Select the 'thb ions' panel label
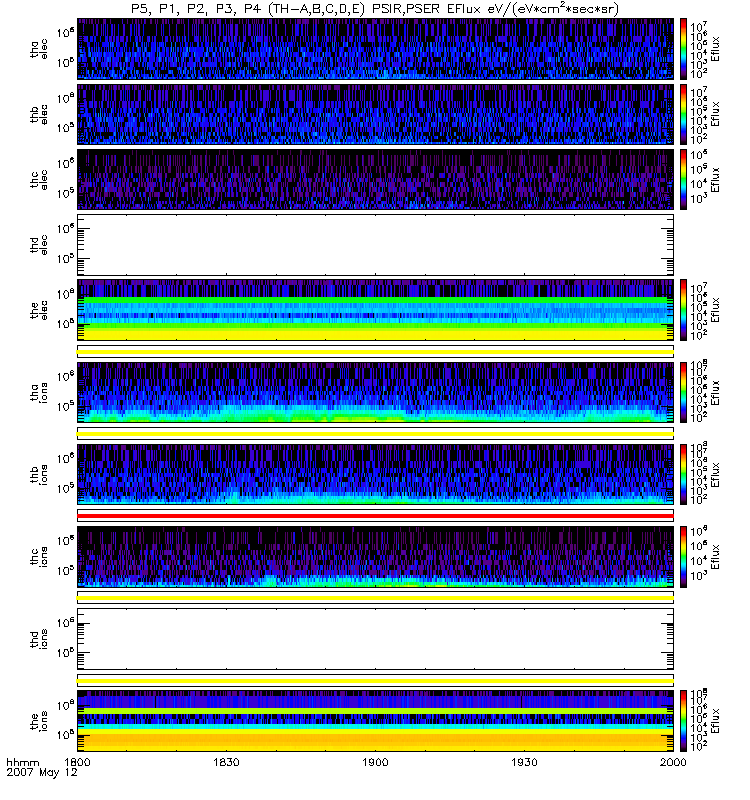 coord(39,474)
